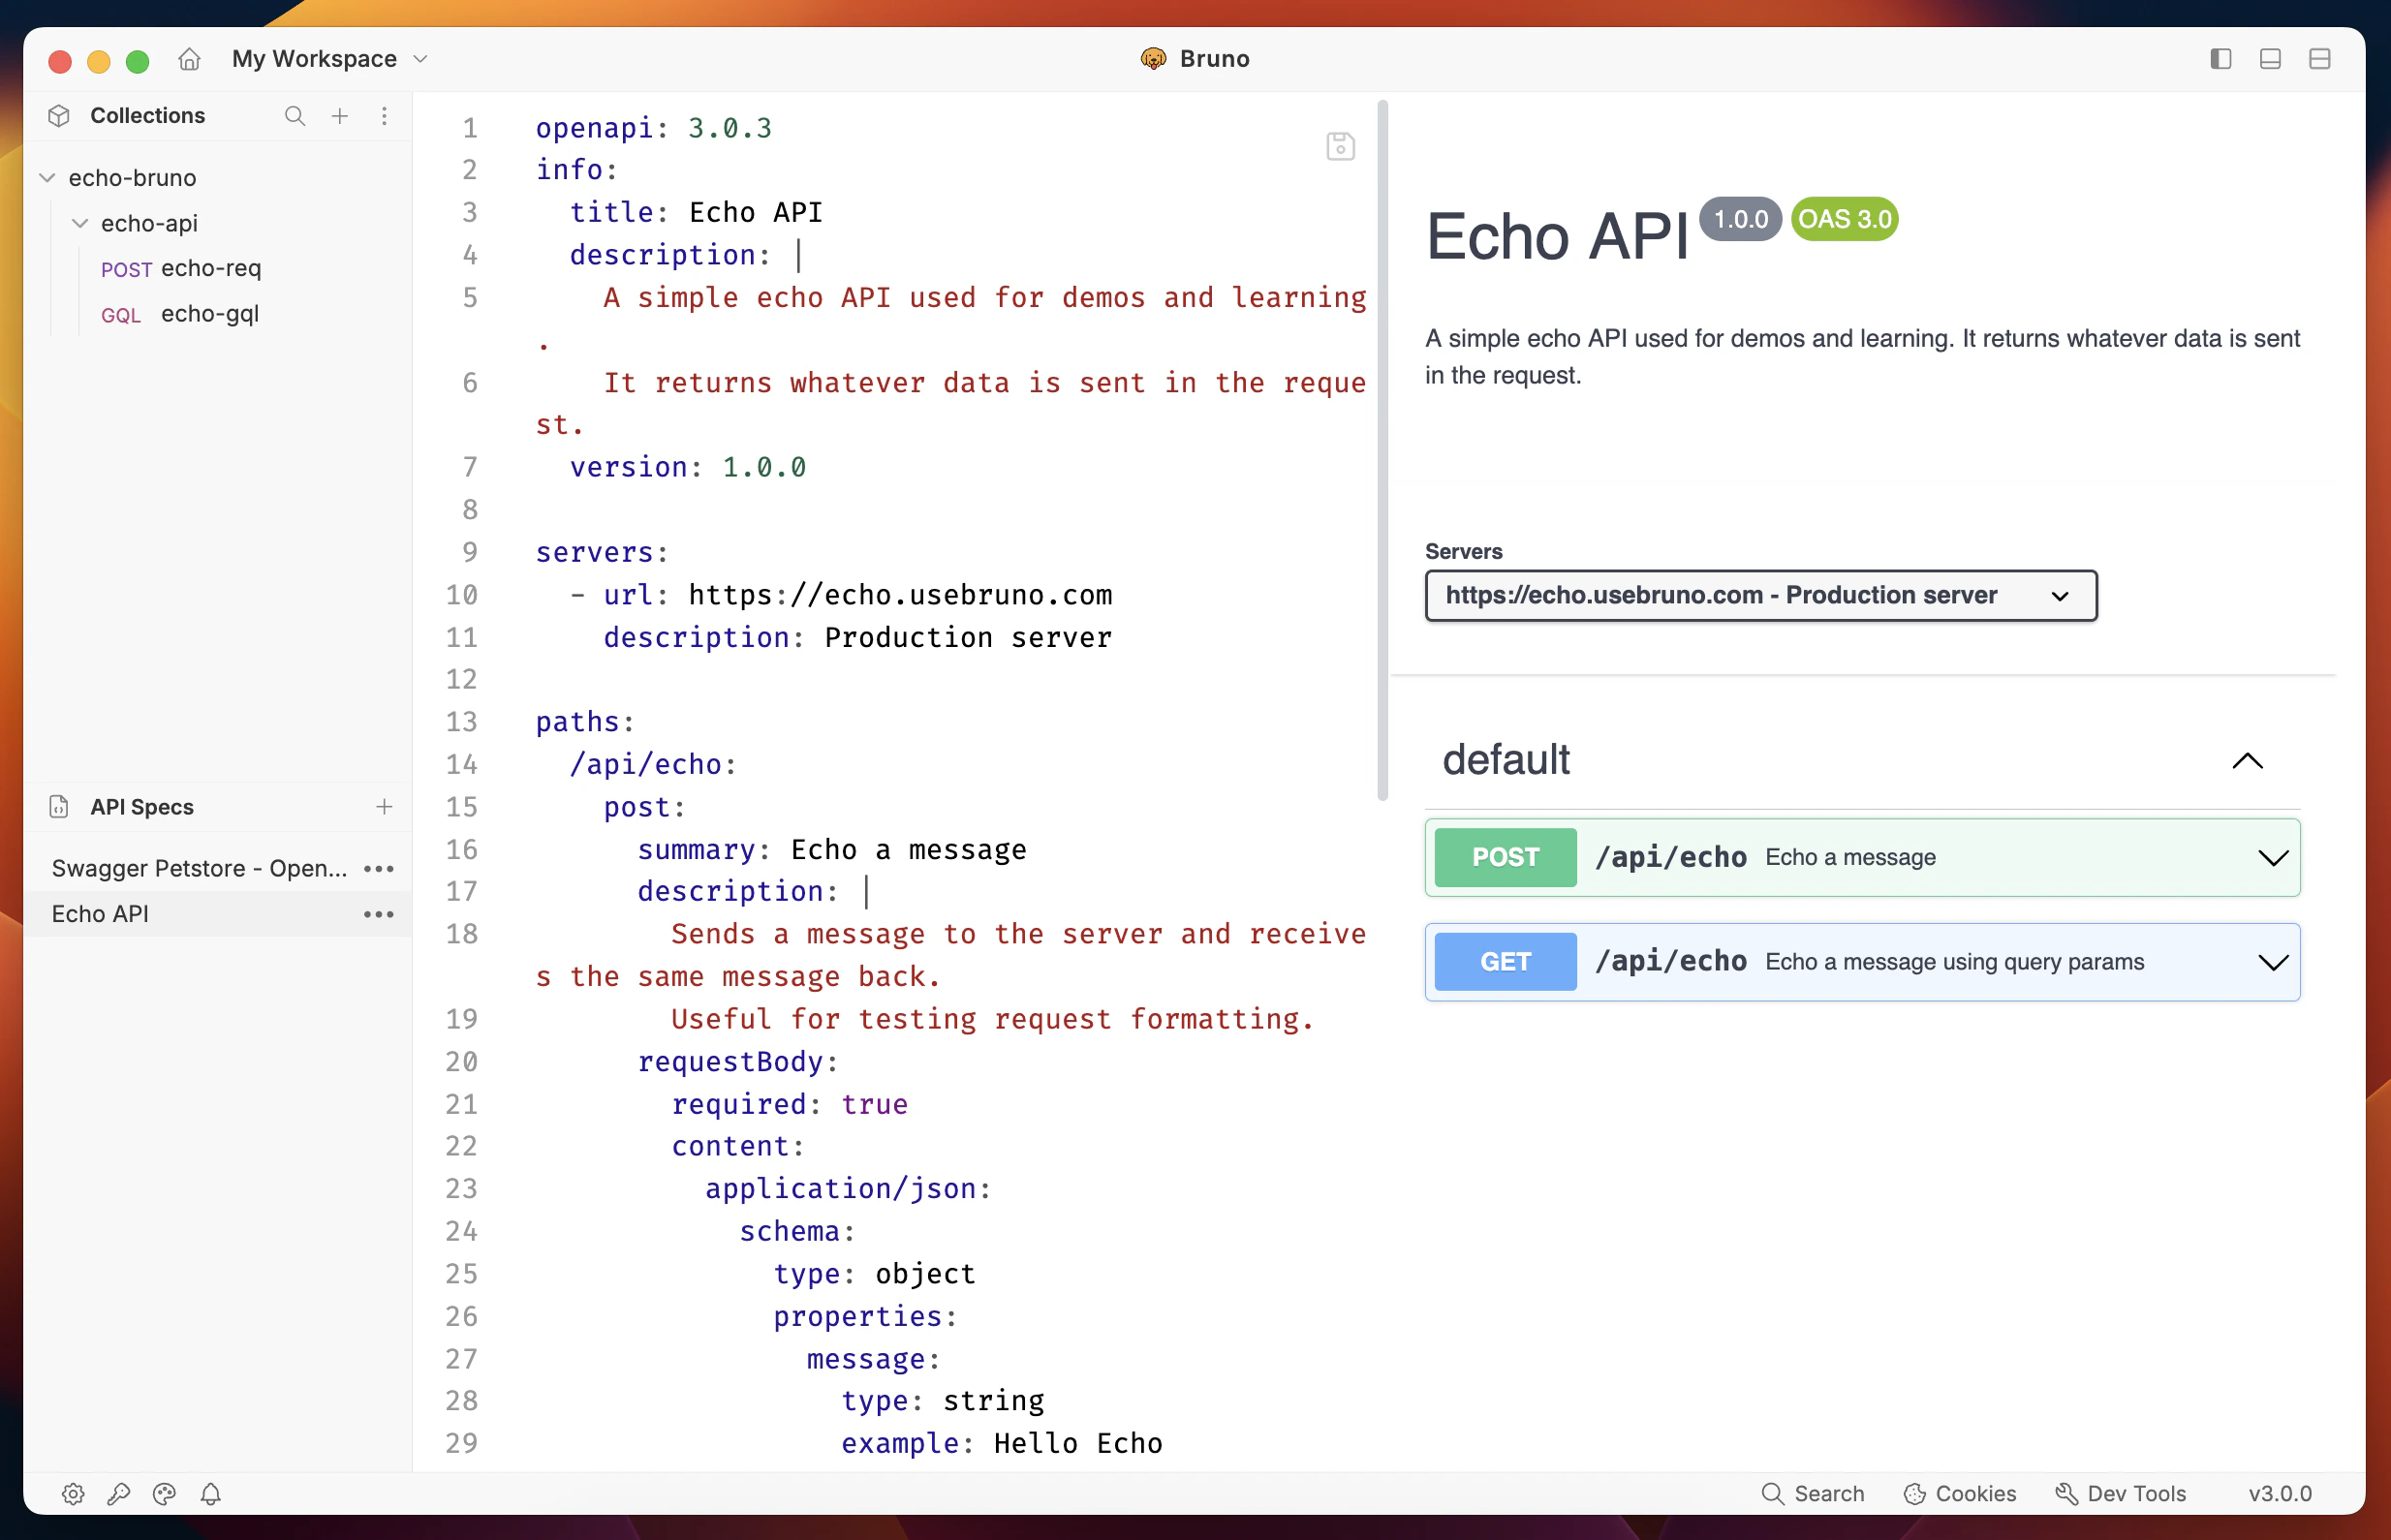Add a new API spec with the plus button

pyautogui.click(x=384, y=806)
